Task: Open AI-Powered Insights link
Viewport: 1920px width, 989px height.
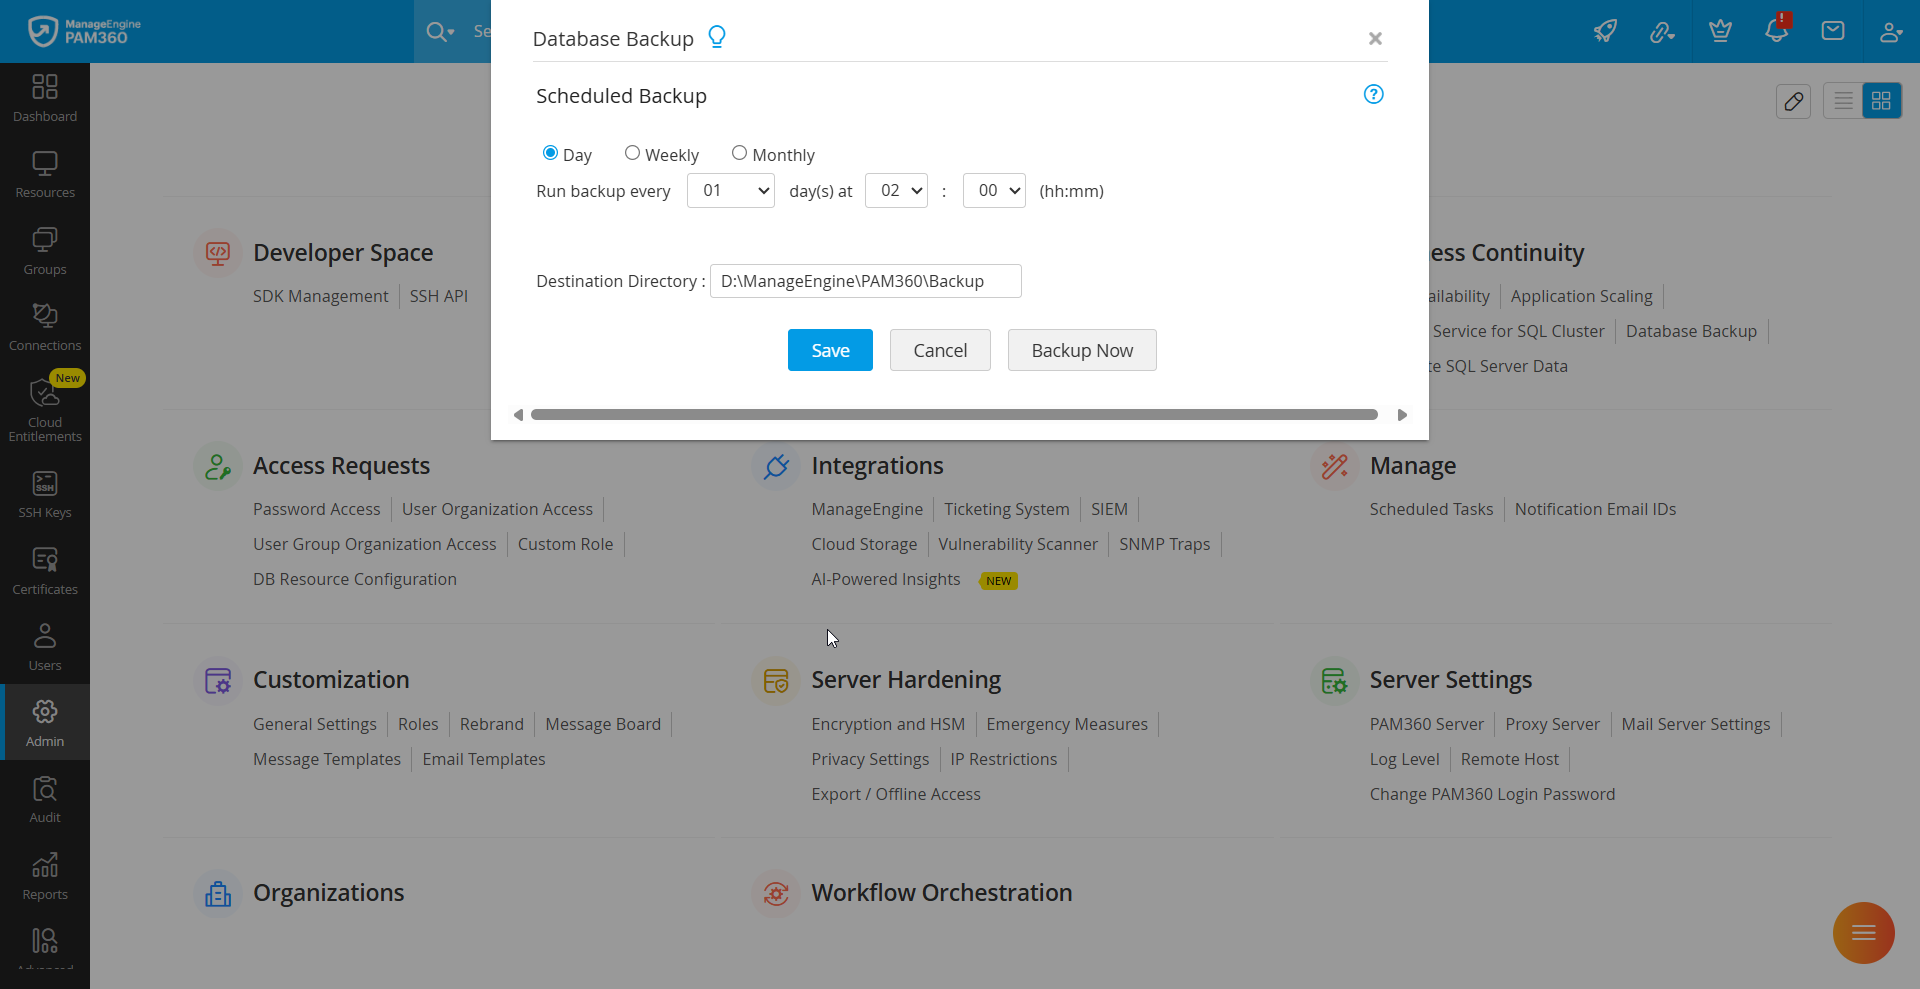Action: tap(885, 579)
